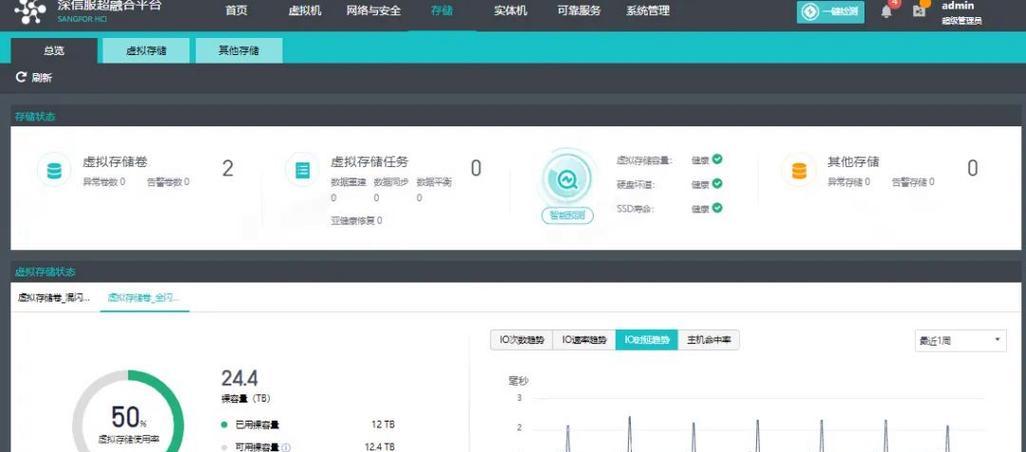Open the 系统管理 menu
The height and width of the screenshot is (452, 1026).
(648, 10)
